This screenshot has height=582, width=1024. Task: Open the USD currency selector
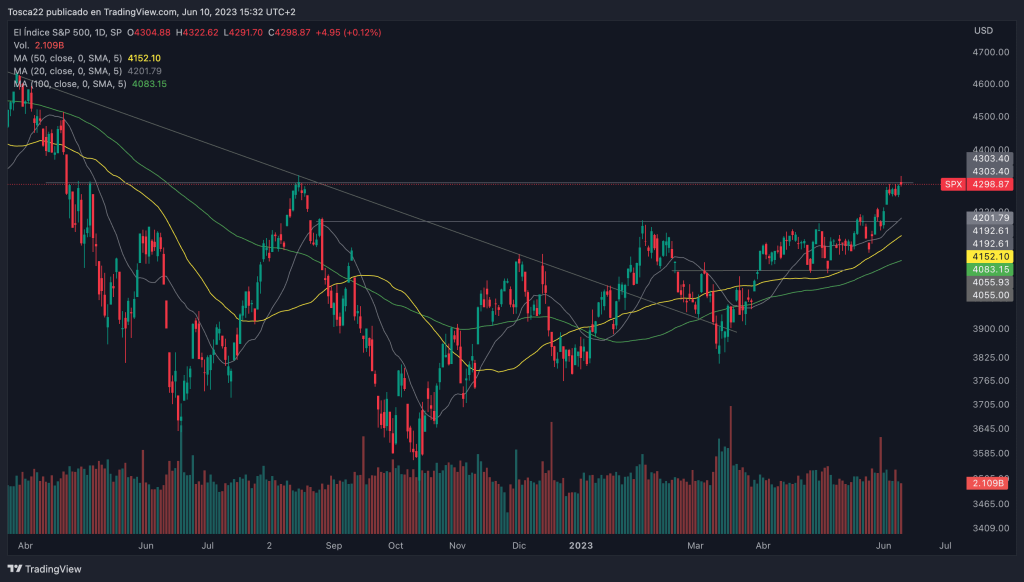[x=983, y=31]
